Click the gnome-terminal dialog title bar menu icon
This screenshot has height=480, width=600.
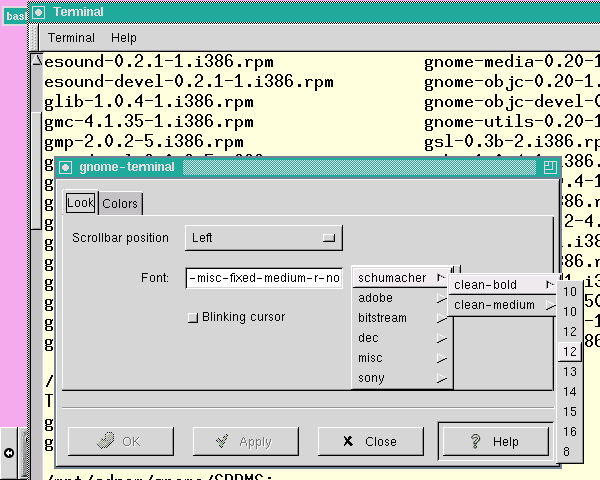point(66,167)
